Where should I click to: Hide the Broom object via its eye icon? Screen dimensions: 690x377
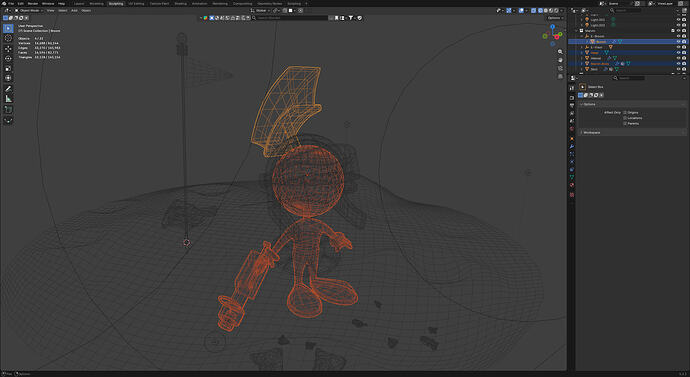[679, 42]
